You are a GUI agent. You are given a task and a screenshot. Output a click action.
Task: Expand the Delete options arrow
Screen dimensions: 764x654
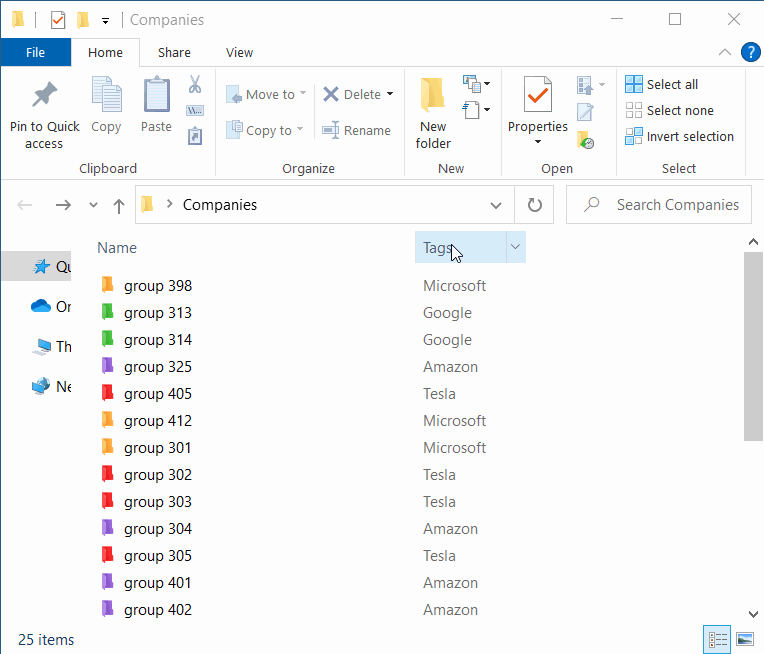tap(390, 94)
